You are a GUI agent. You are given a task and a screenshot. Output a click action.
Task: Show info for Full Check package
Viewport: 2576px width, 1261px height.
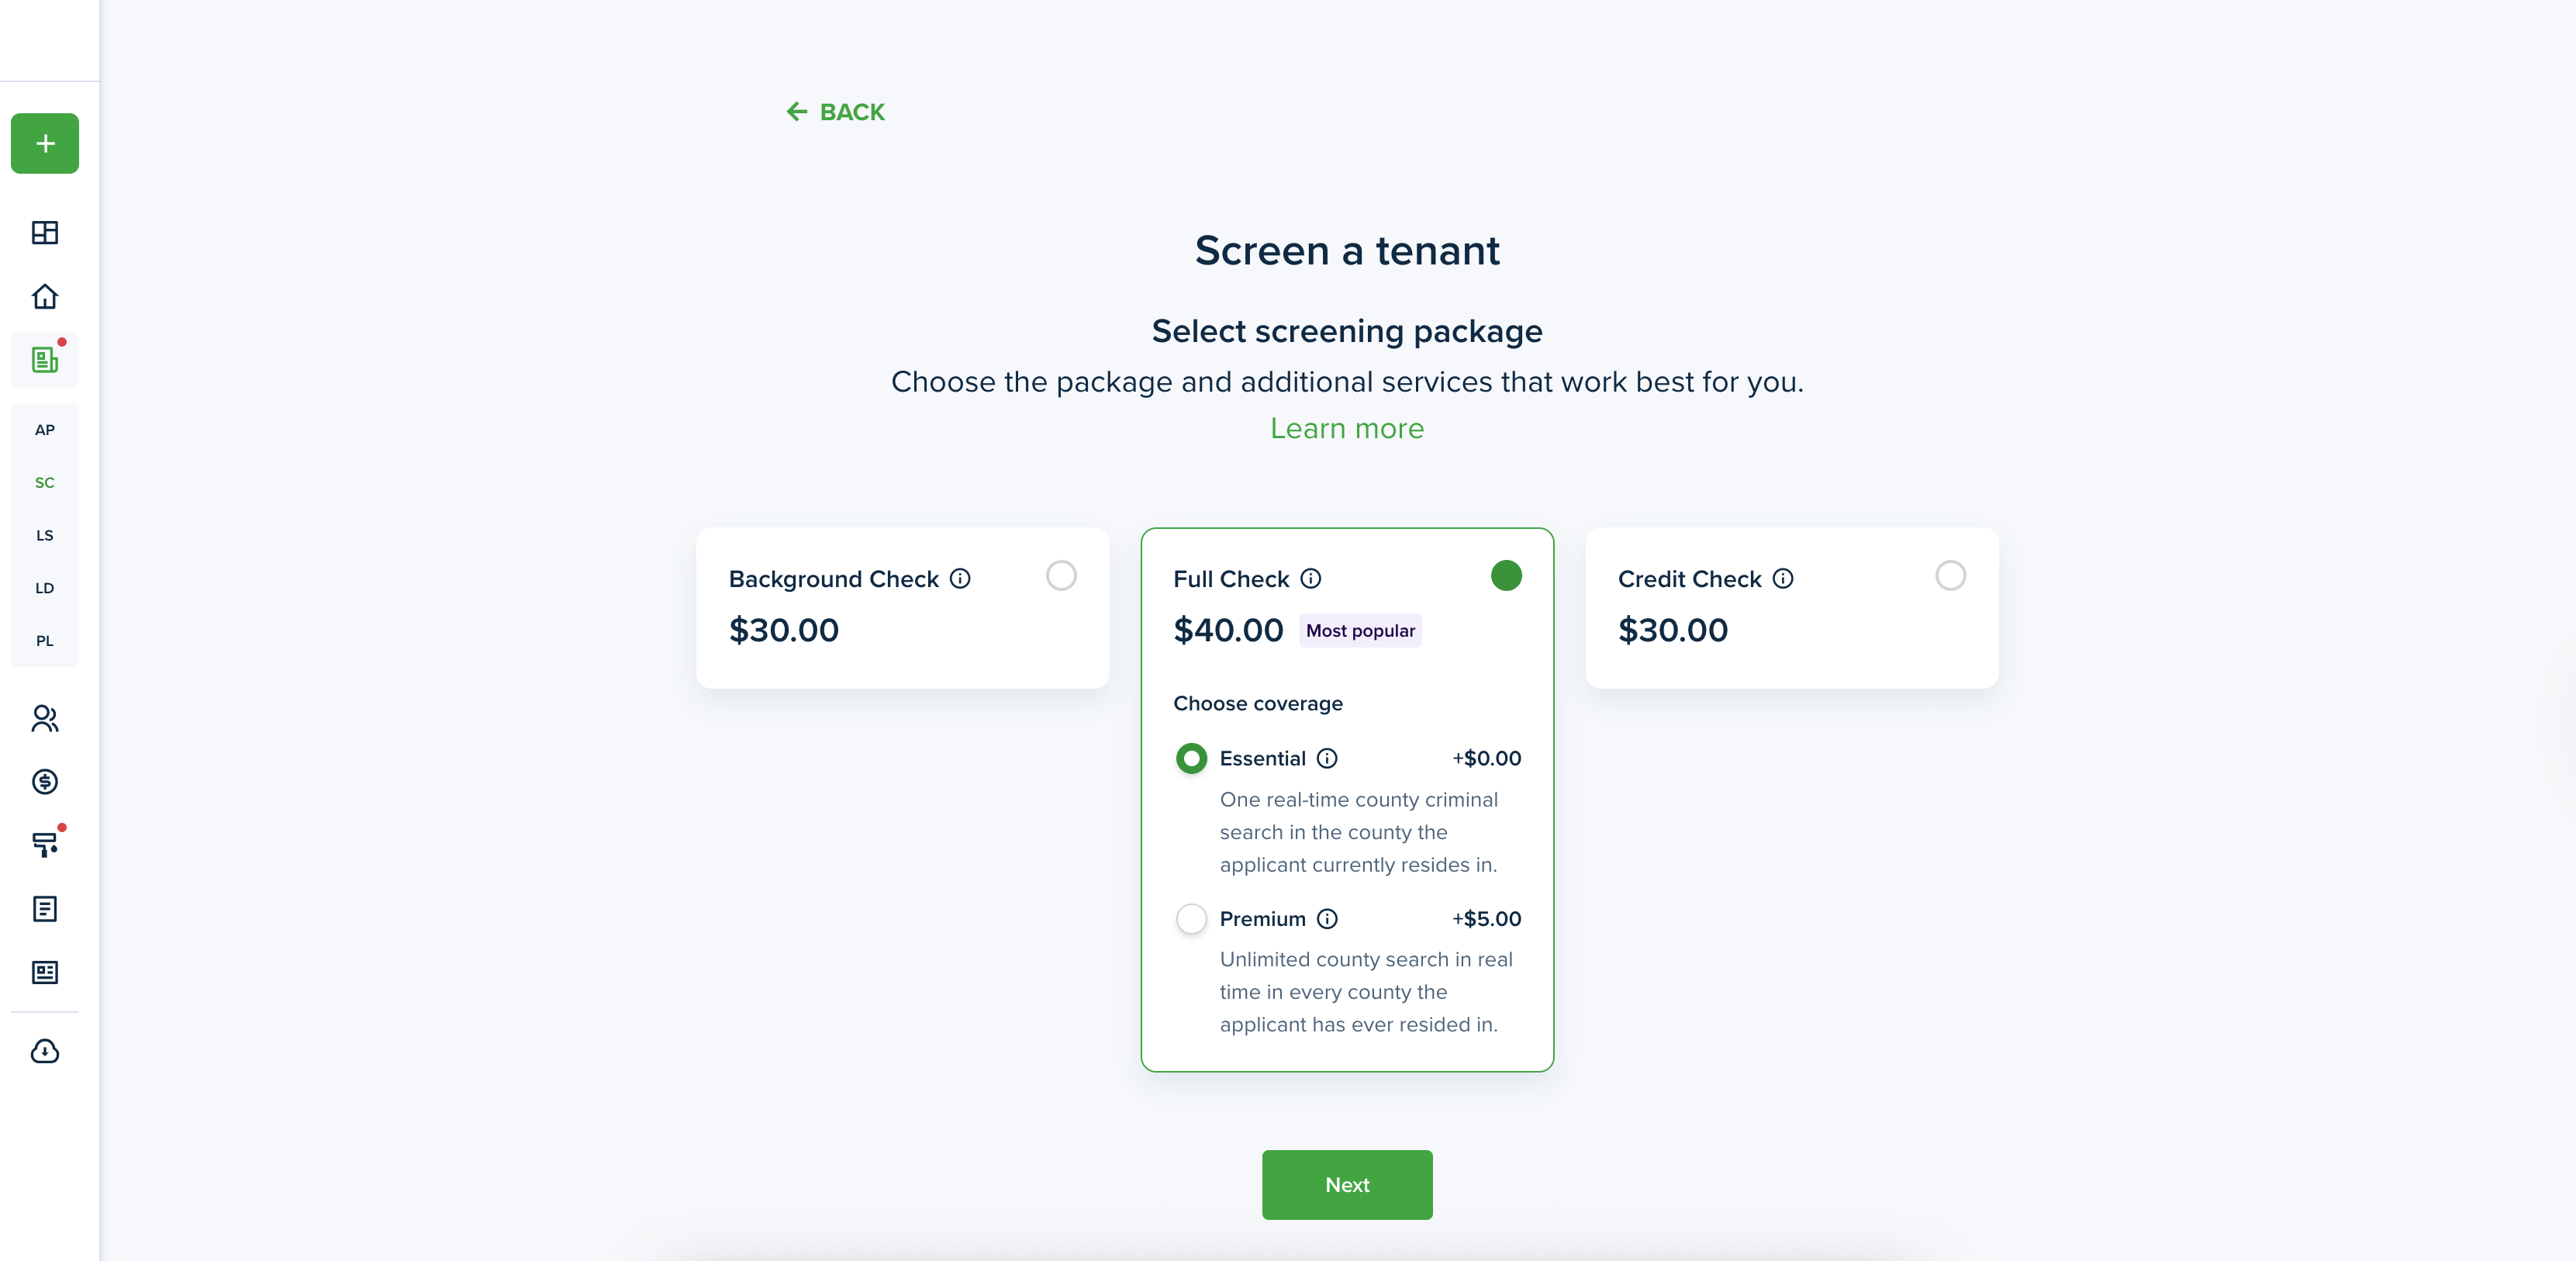pyautogui.click(x=1310, y=579)
